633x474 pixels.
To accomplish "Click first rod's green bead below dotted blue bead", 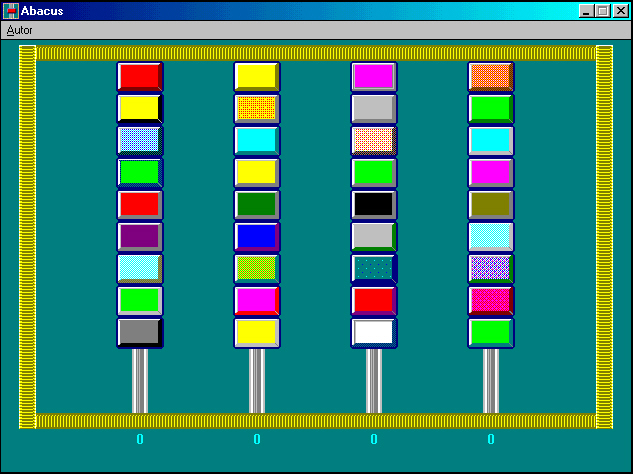I will click(140, 173).
